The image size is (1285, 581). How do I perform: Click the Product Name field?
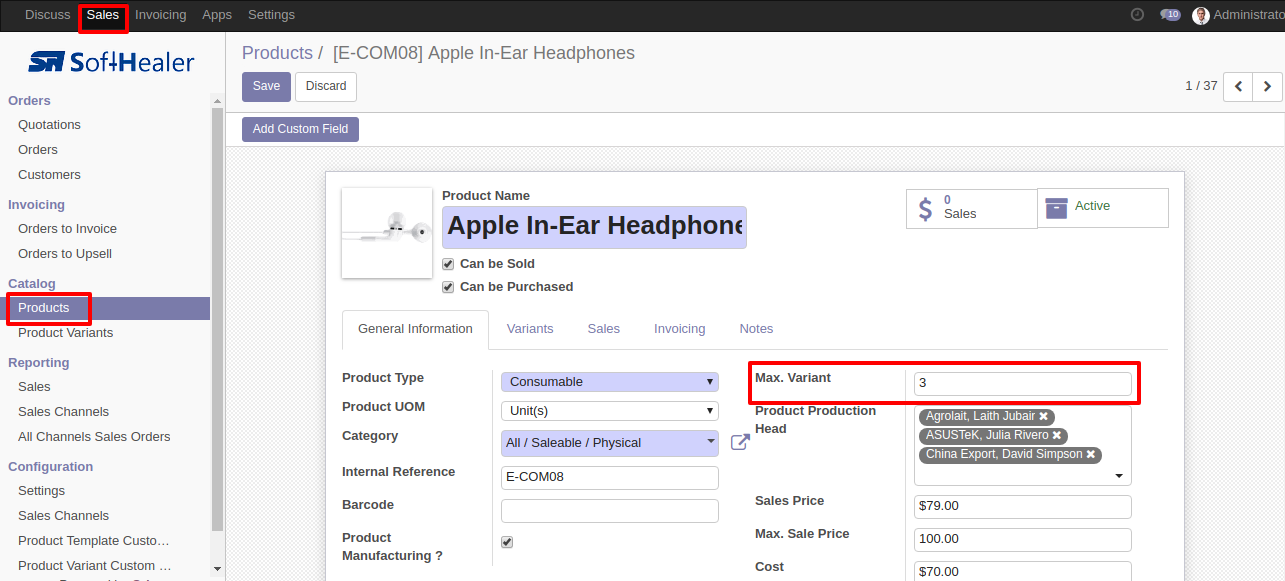click(594, 227)
